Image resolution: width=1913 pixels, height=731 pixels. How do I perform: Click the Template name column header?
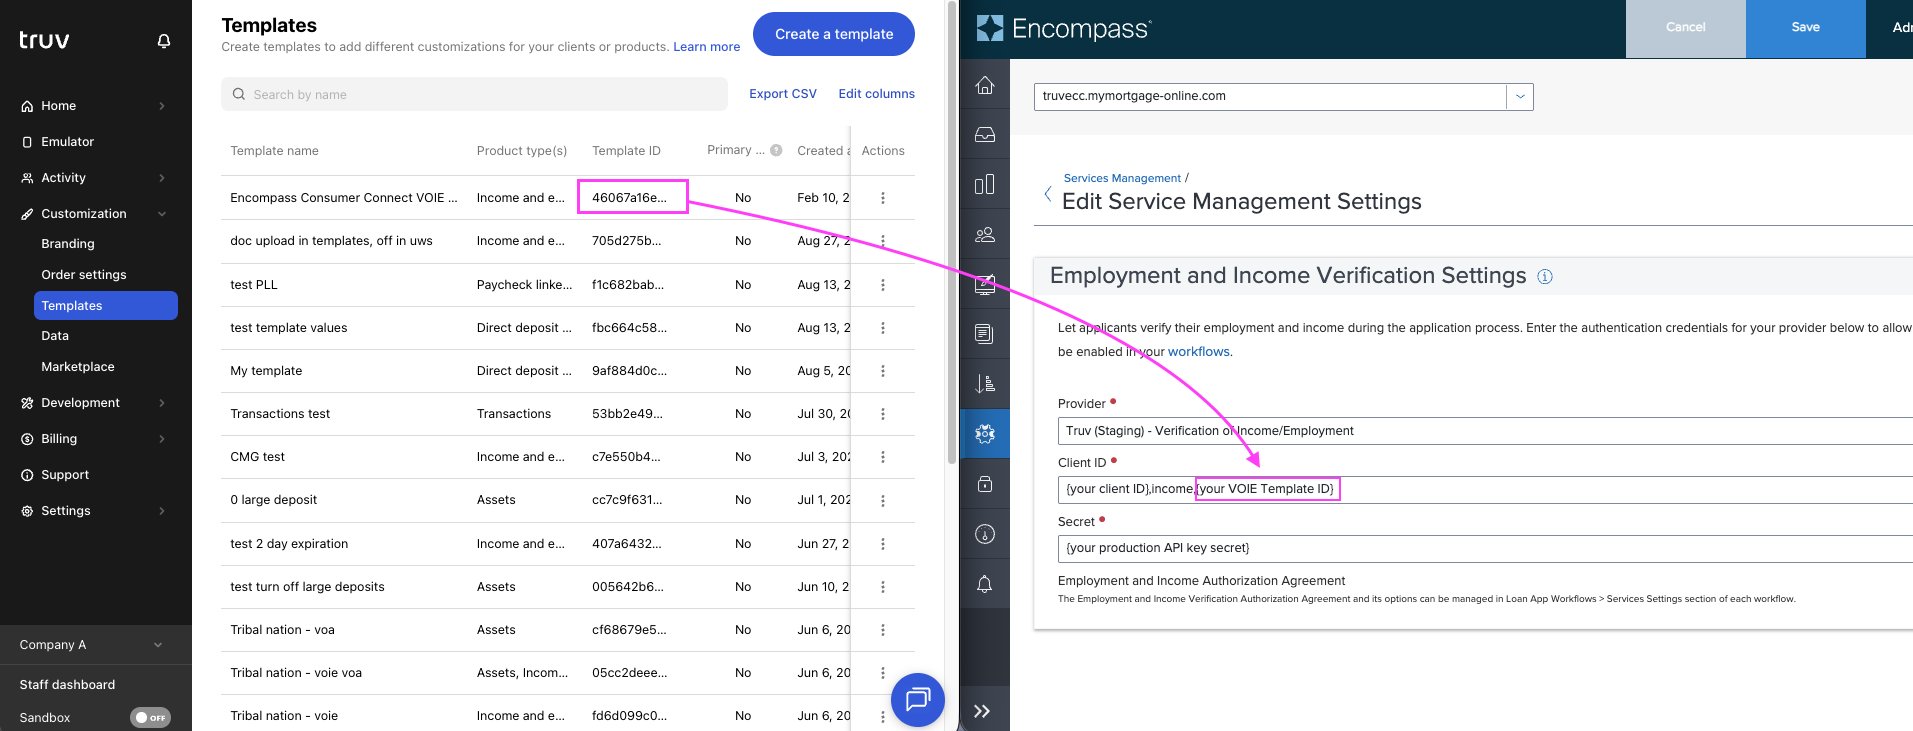pyautogui.click(x=274, y=151)
